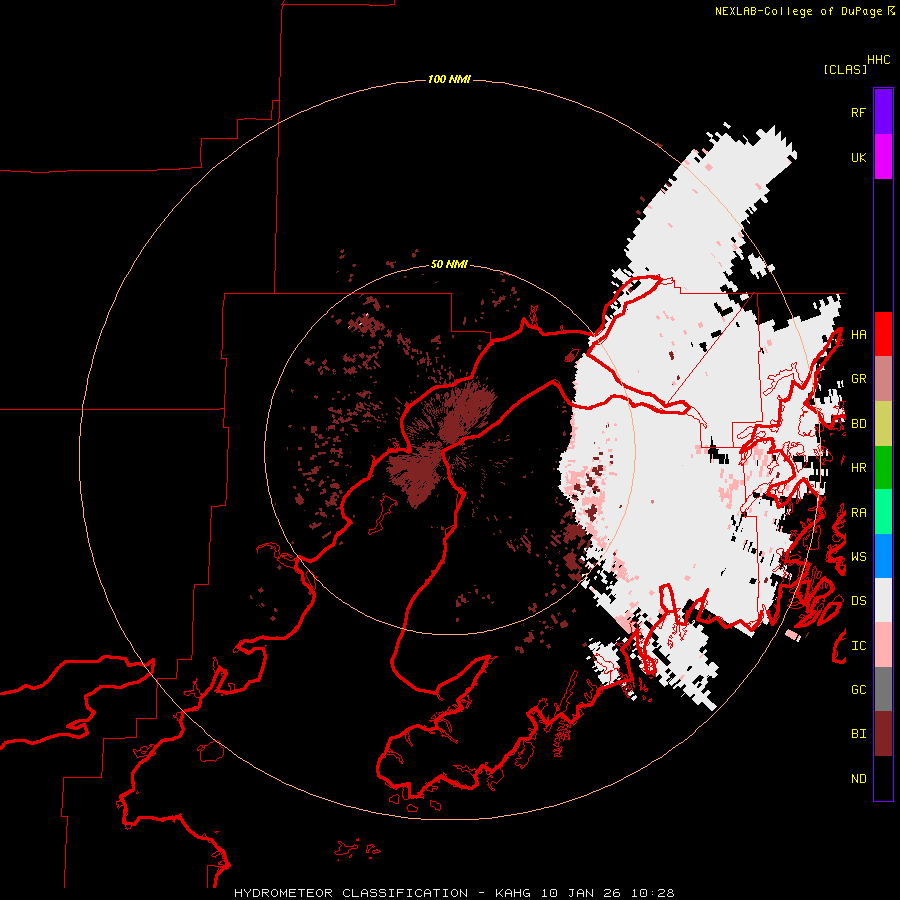Click the HHC product code label
900x900 pixels.
click(879, 60)
